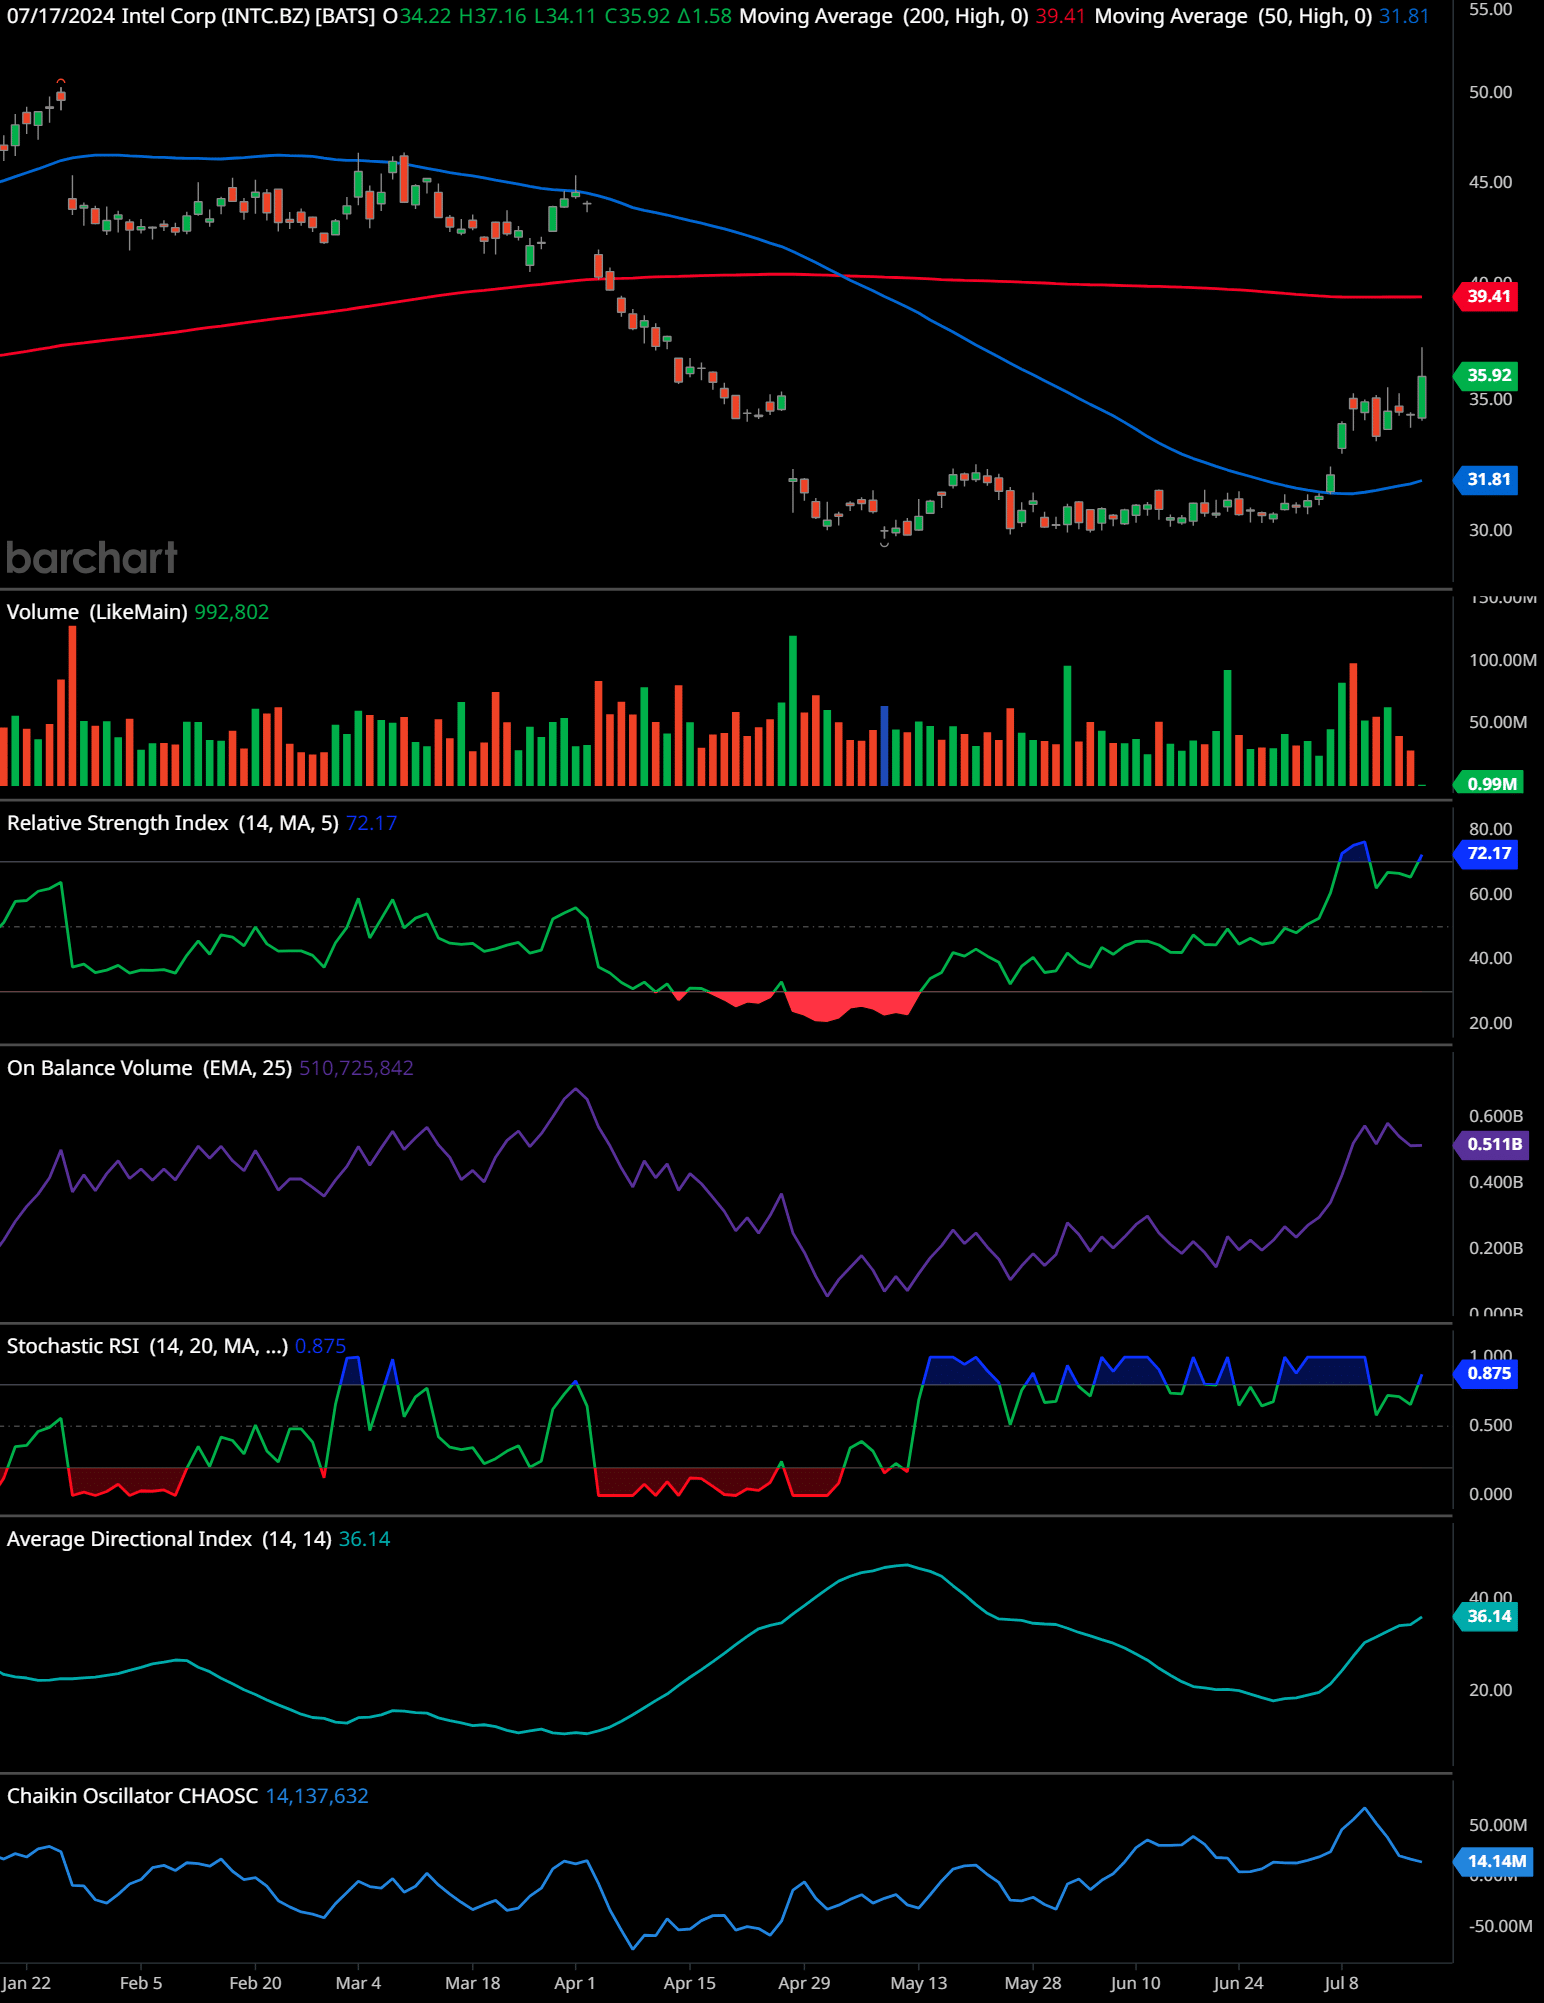The height and width of the screenshot is (2003, 1544).
Task: Click the header close price C35.92
Action: (638, 16)
